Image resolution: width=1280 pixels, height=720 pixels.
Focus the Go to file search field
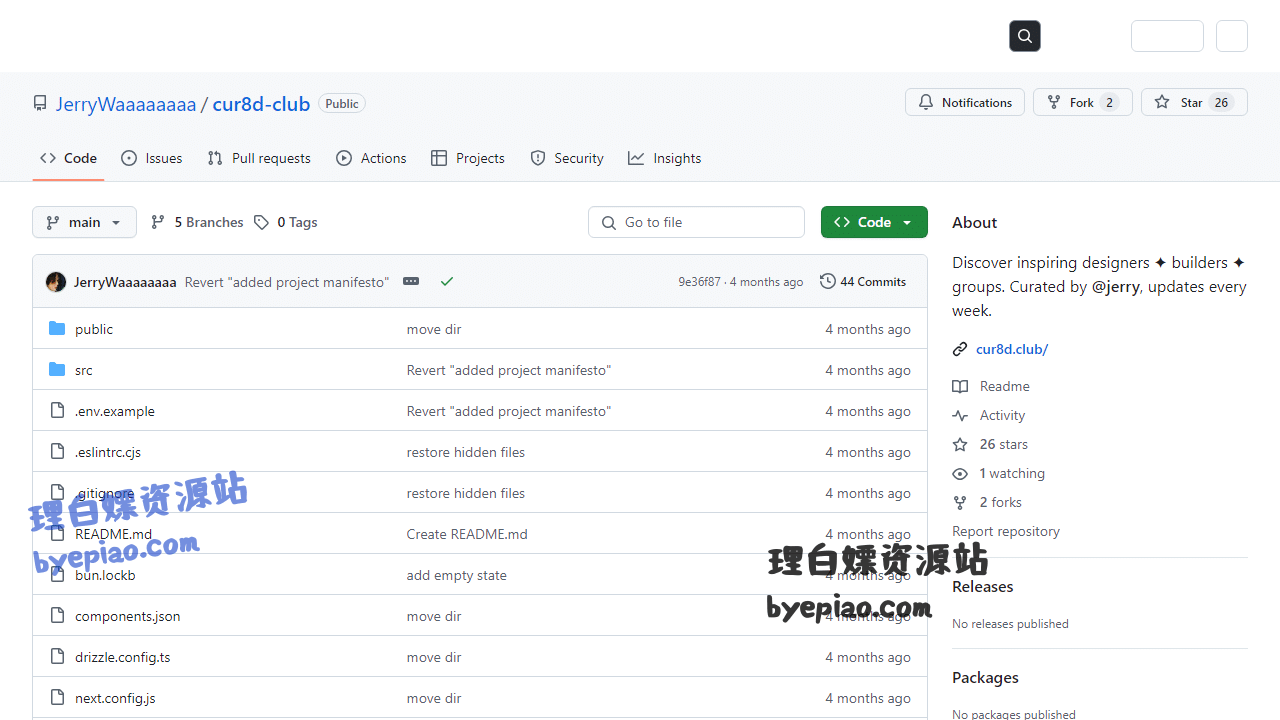[x=696, y=222]
